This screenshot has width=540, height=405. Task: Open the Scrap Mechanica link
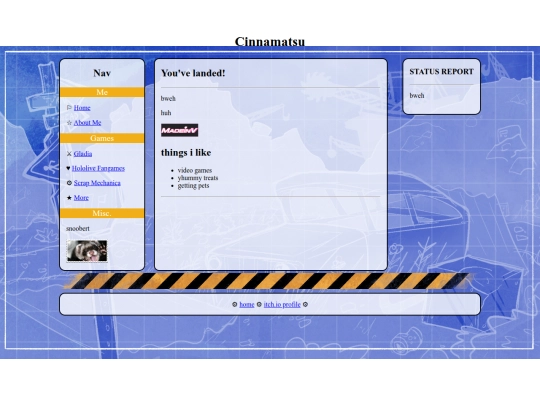97,183
